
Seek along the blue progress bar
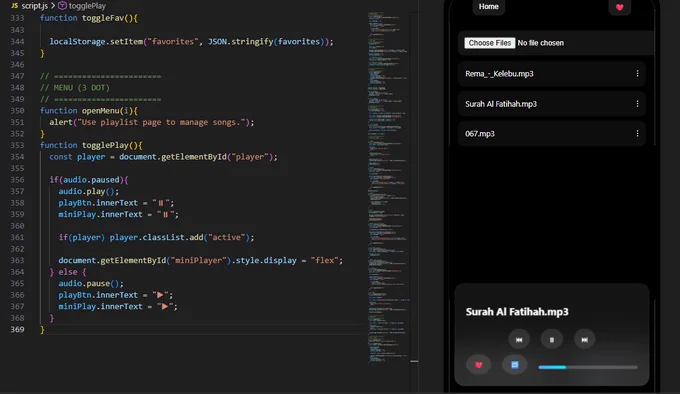pos(588,367)
